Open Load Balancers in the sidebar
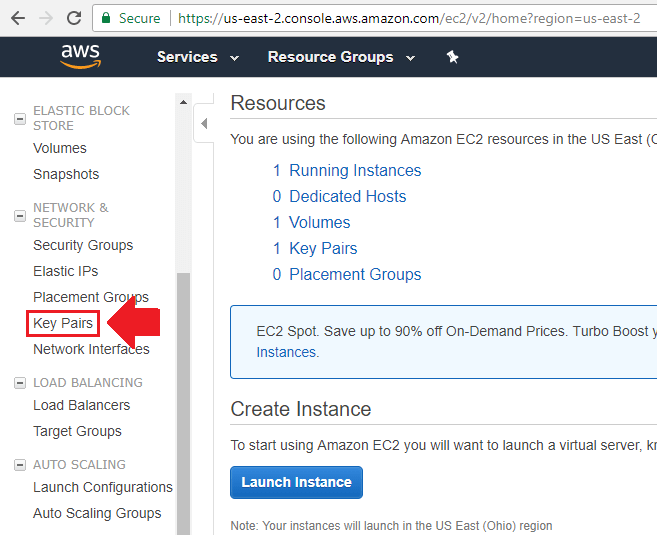The height and width of the screenshot is (535, 657). click(x=82, y=406)
